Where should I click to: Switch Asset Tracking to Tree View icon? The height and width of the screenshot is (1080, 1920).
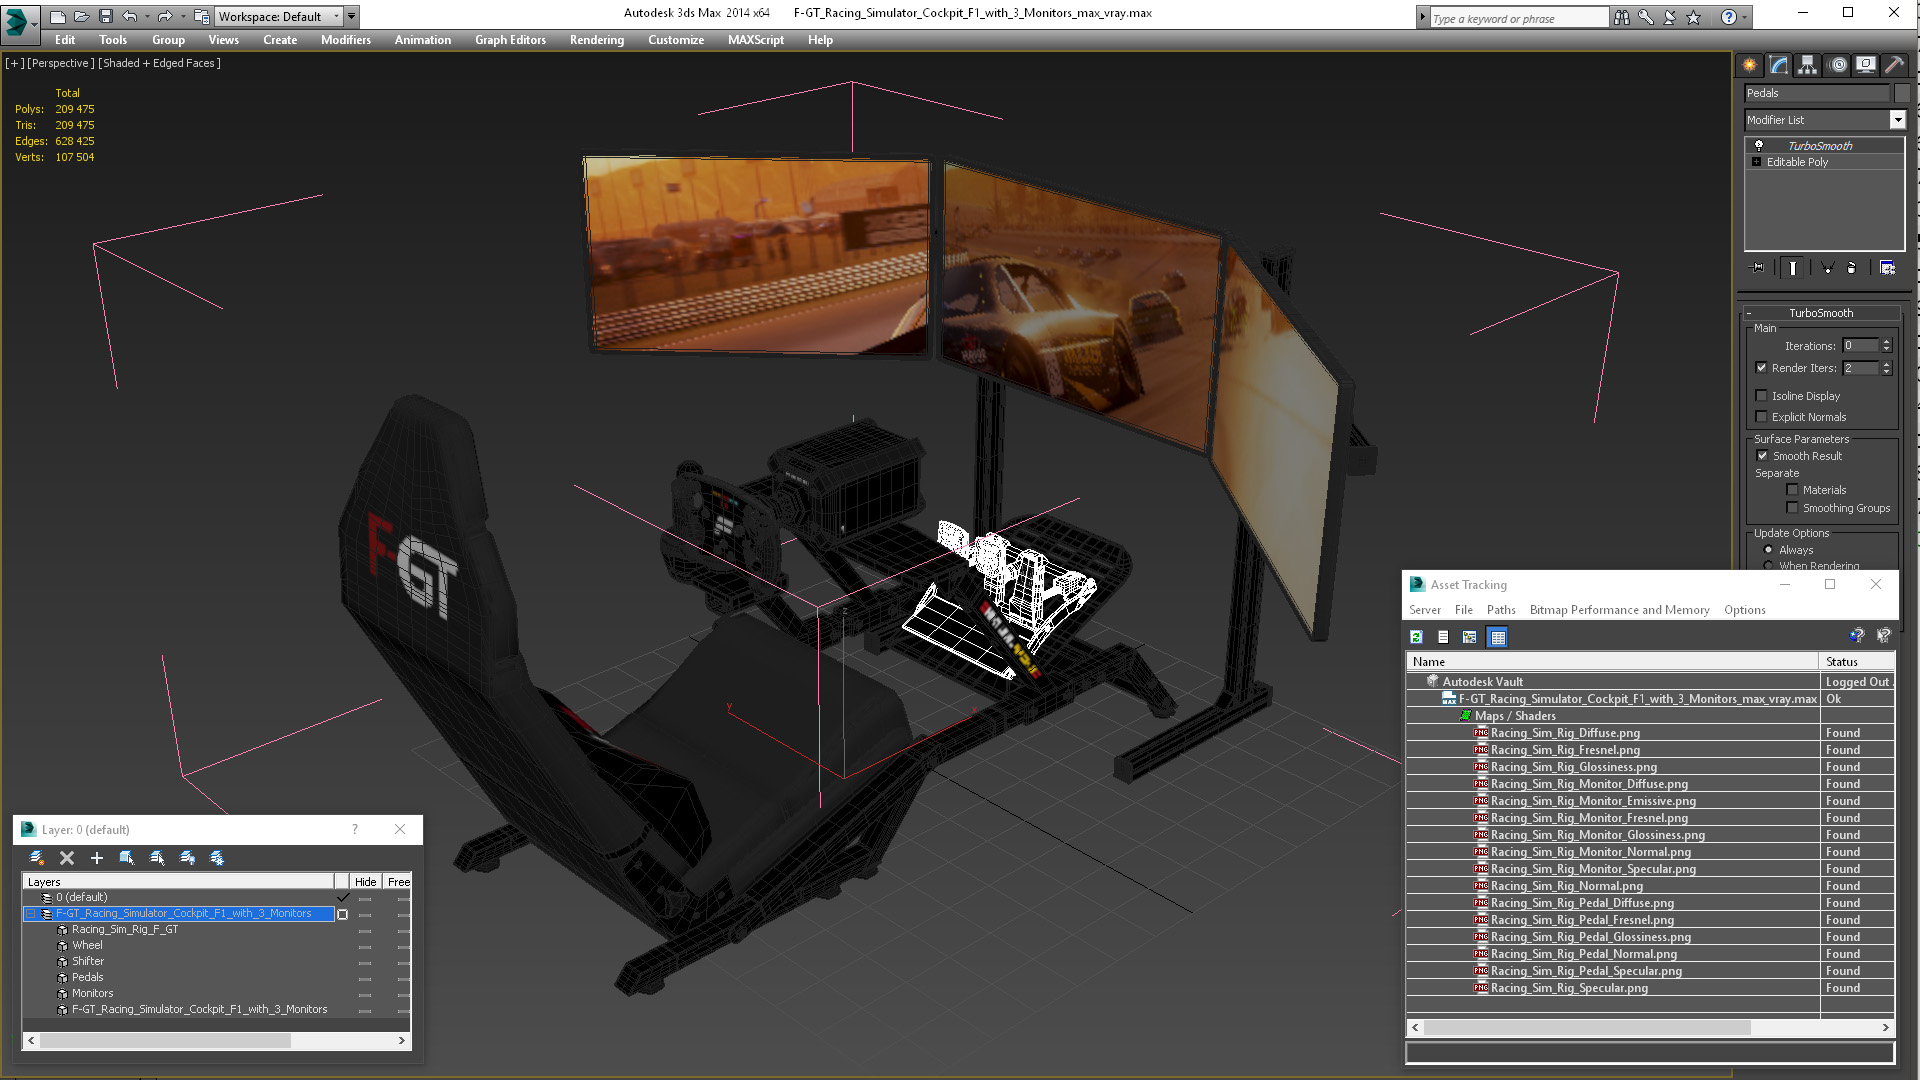tap(1470, 637)
